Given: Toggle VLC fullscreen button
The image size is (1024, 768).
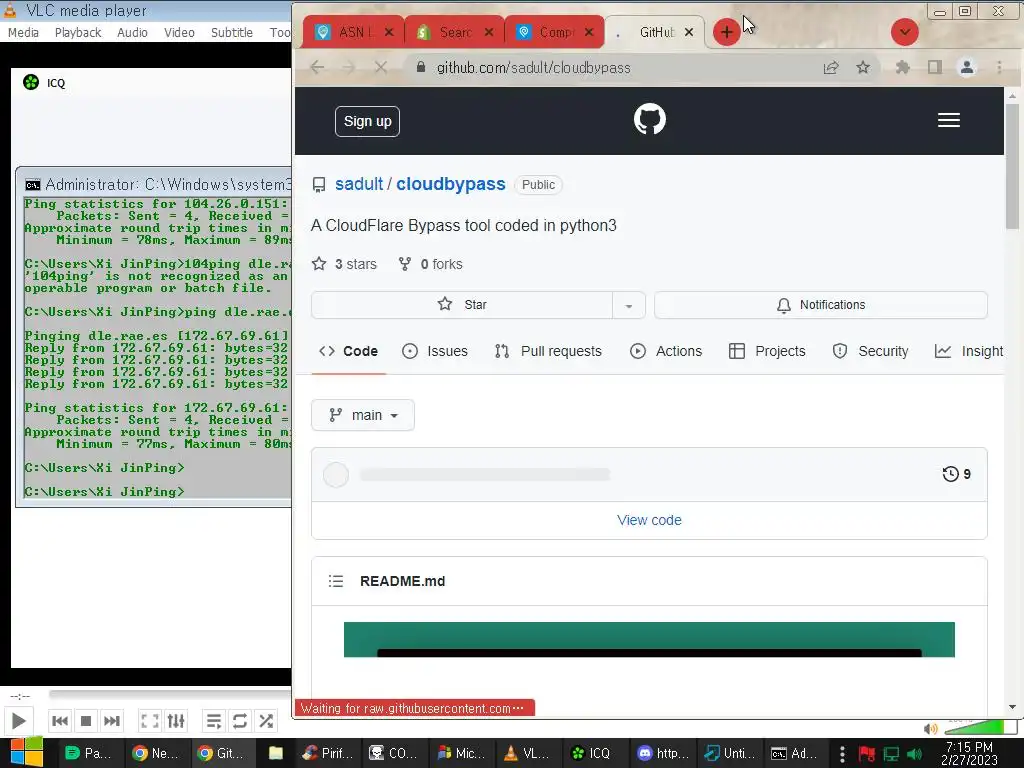Looking at the screenshot, I should pos(150,721).
